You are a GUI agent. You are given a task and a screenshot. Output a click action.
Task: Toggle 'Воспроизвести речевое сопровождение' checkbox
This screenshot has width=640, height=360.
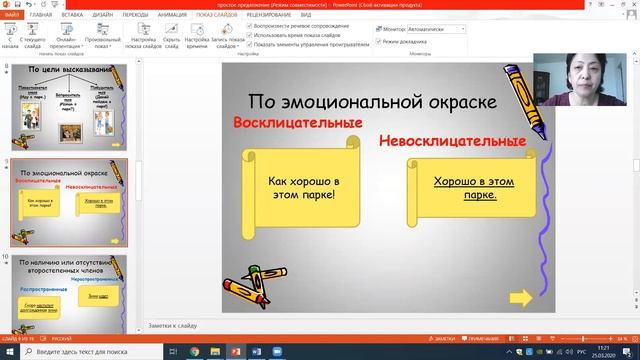(x=249, y=26)
